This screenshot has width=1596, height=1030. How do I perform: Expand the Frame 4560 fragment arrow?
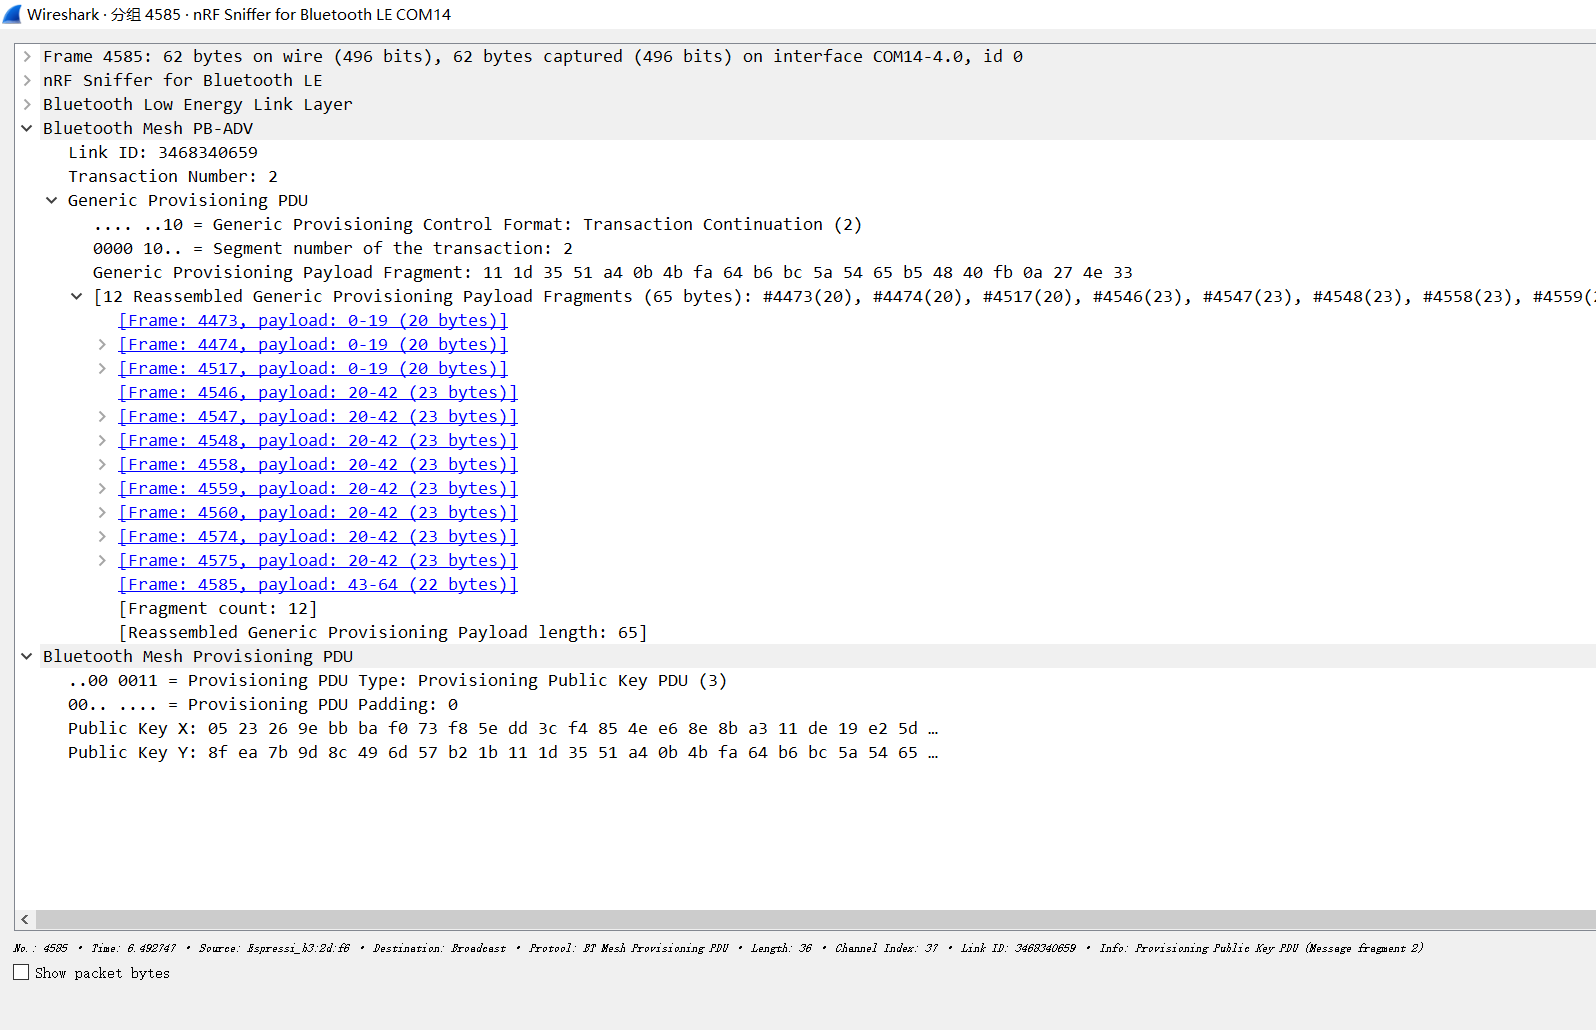click(x=102, y=513)
